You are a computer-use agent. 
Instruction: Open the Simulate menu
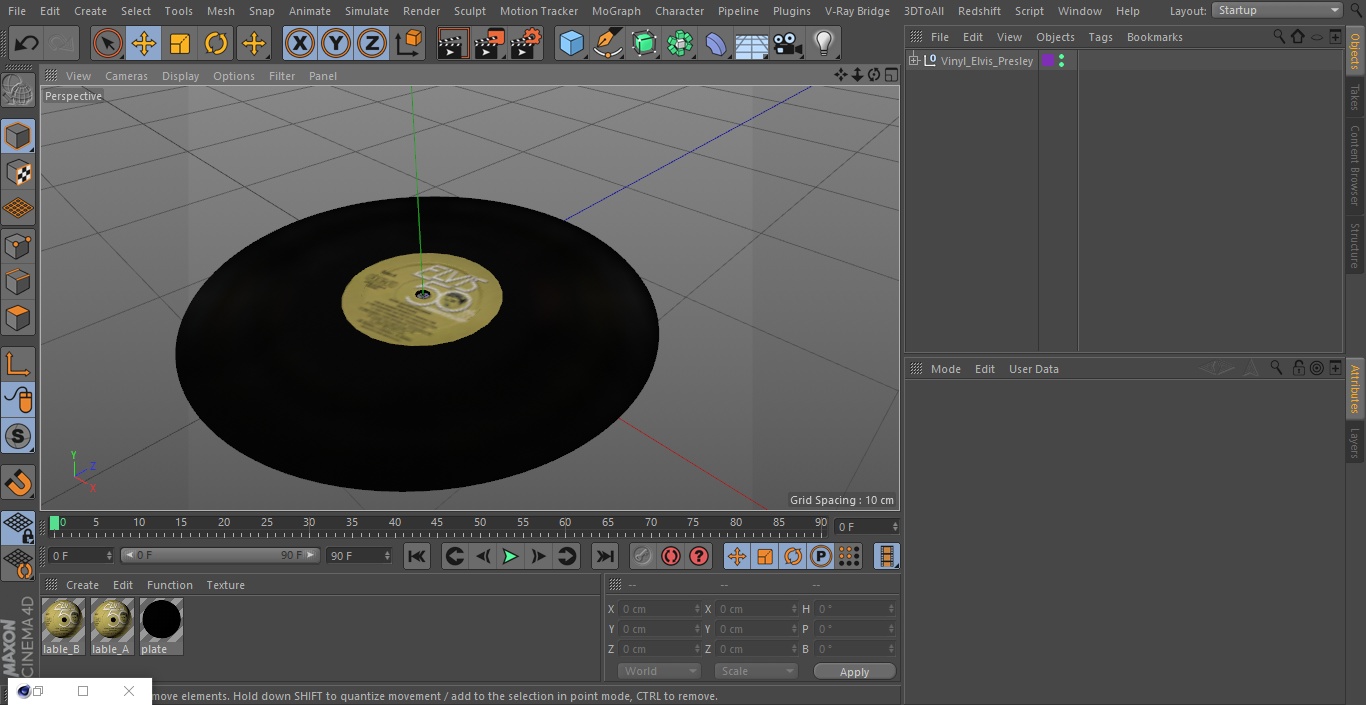tap(367, 11)
